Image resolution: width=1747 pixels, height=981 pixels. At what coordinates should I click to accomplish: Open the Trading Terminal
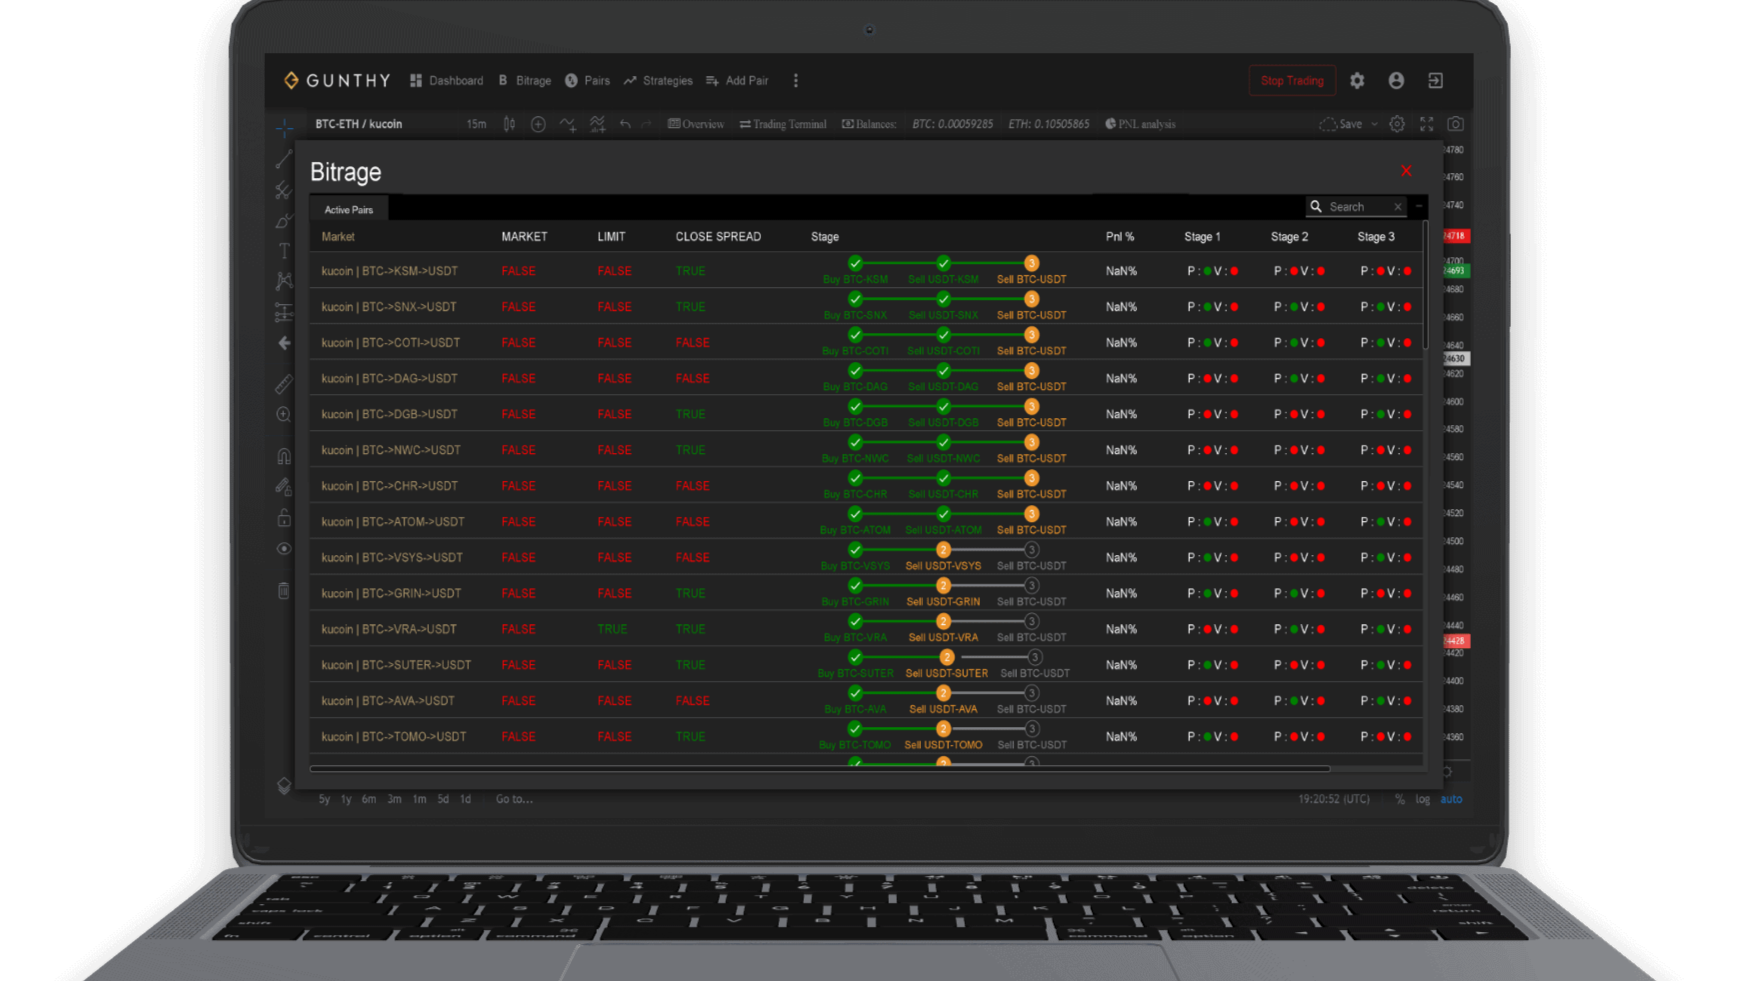click(x=783, y=124)
